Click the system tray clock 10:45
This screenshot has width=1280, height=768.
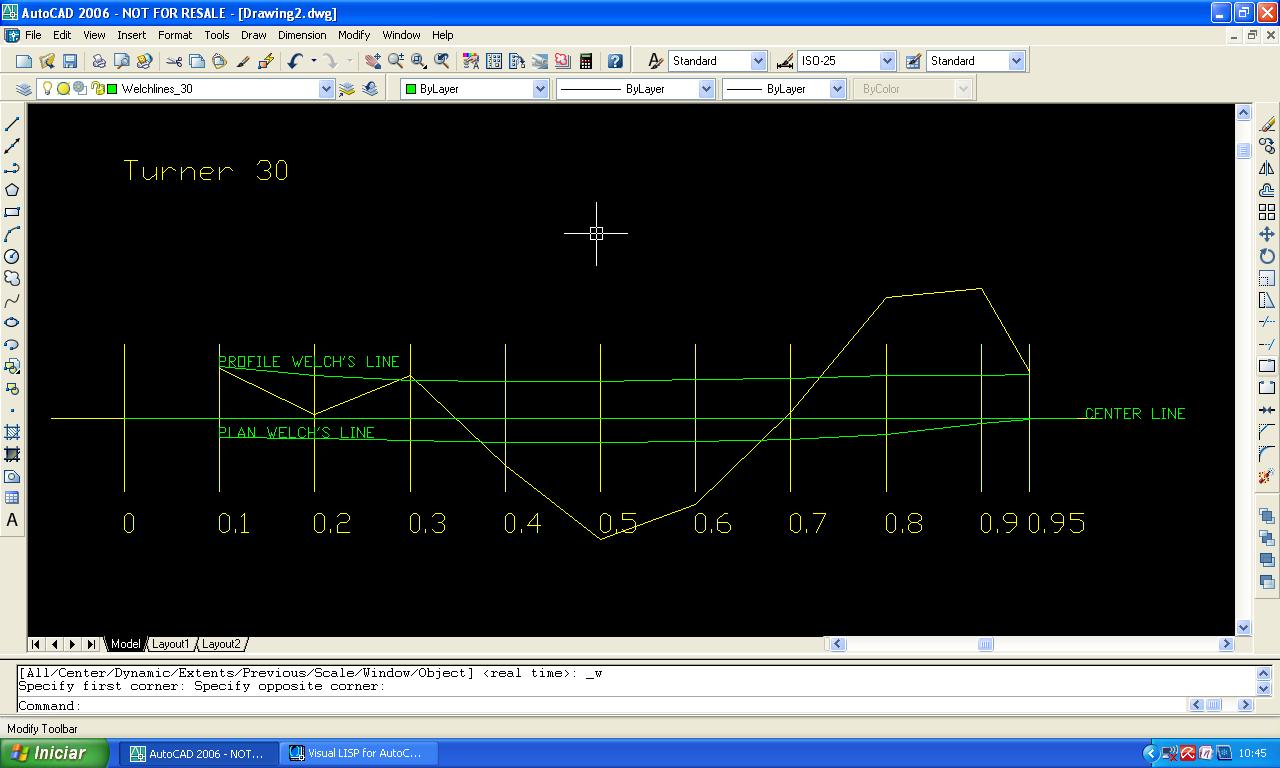point(1252,753)
